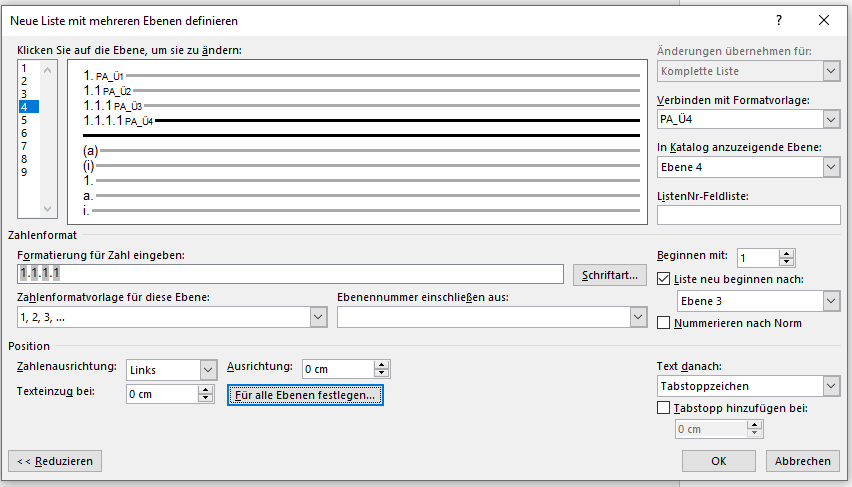This screenshot has height=487, width=852.
Task: Increase 'Ausrichtung' value using up arrow
Action: pyautogui.click(x=381, y=364)
